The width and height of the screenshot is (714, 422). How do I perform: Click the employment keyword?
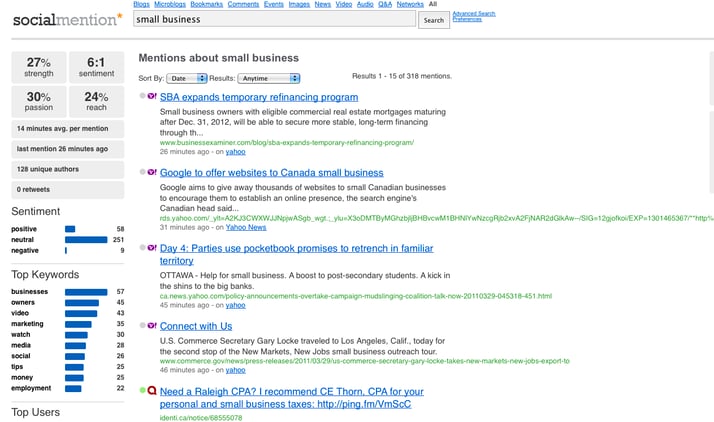coord(31,388)
